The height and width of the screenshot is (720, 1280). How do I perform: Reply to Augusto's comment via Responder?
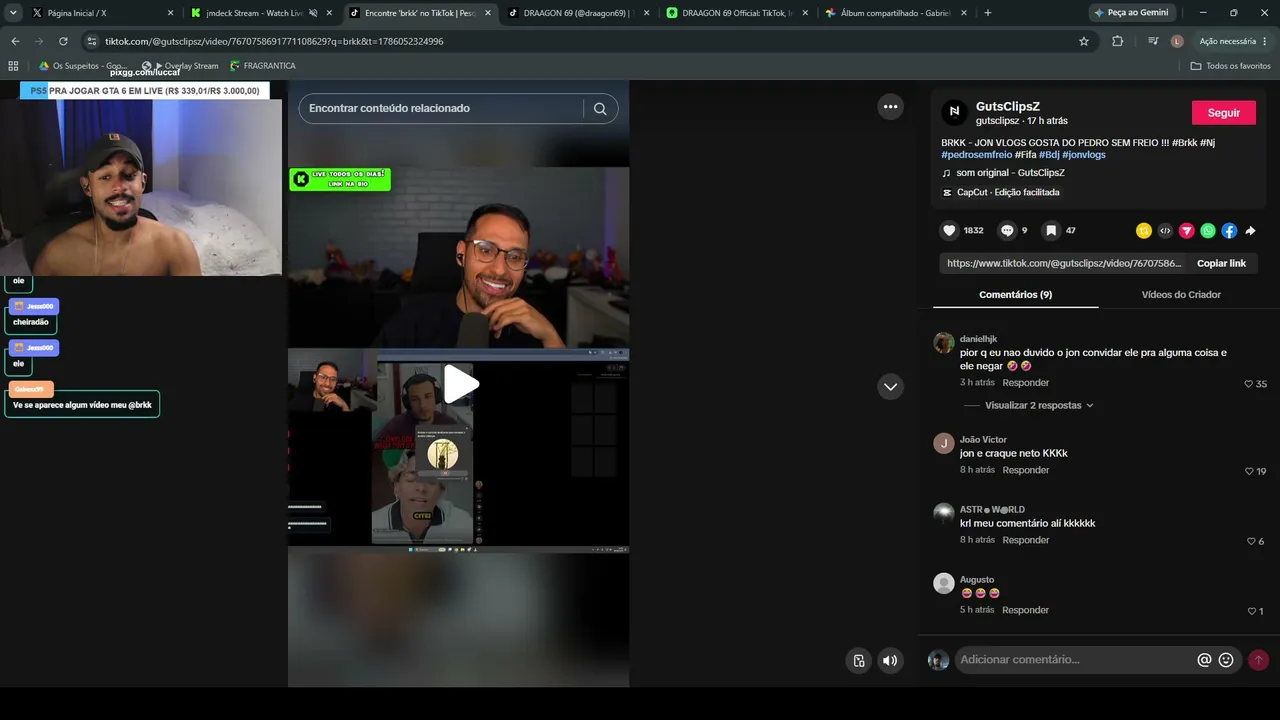coord(1026,610)
